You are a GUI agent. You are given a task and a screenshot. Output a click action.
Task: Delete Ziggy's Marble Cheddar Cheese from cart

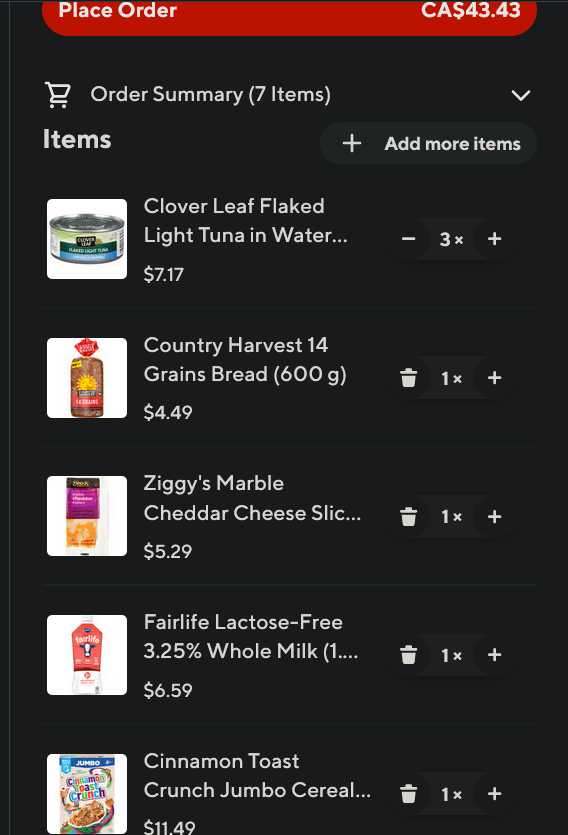(x=408, y=516)
